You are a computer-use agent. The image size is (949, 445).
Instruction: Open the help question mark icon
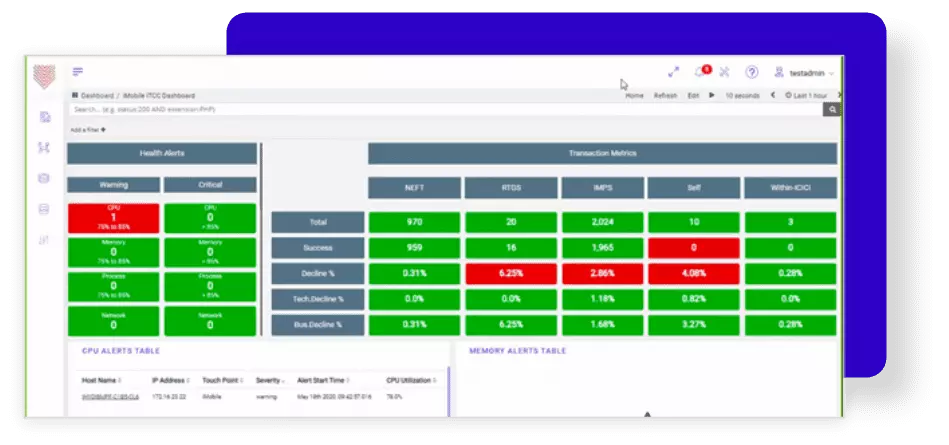click(752, 73)
